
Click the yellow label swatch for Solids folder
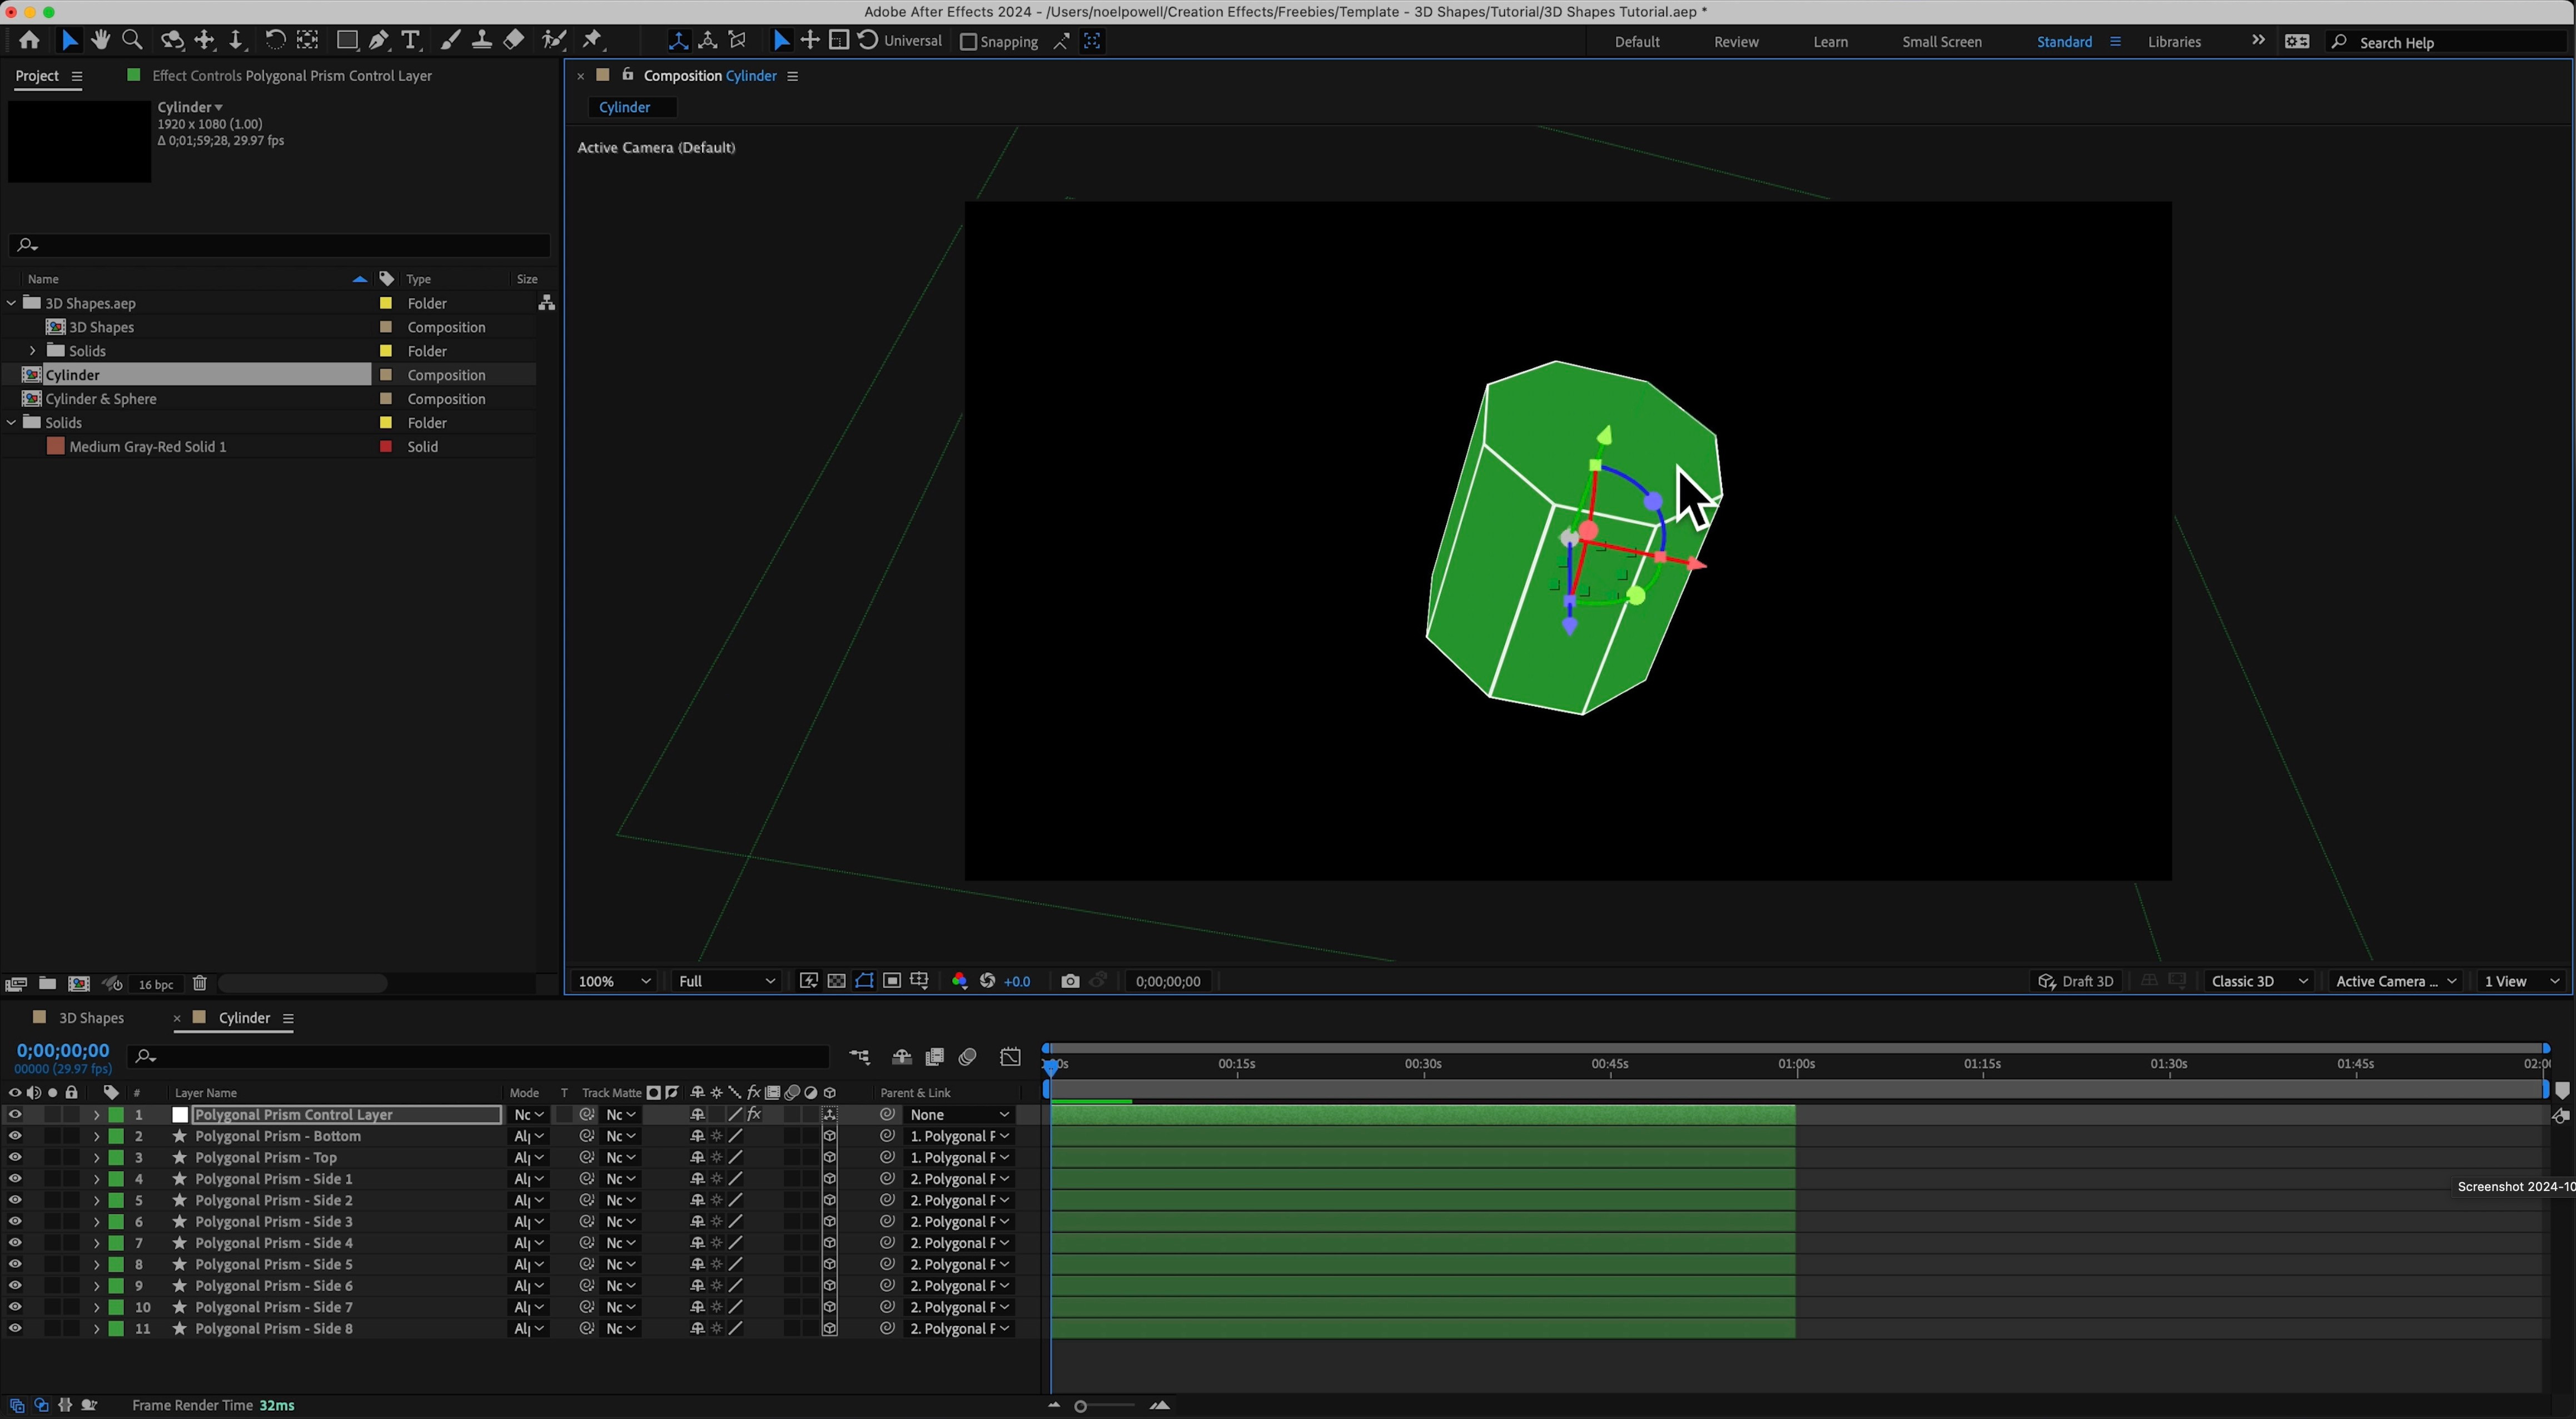(x=385, y=423)
